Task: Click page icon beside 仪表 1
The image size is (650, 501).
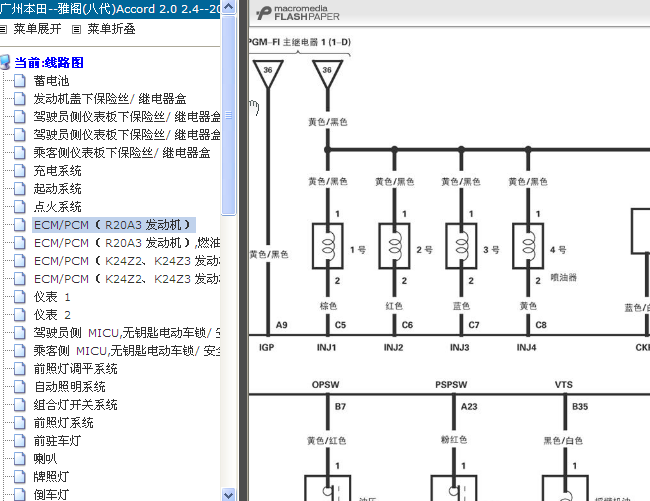Action: click(19, 297)
